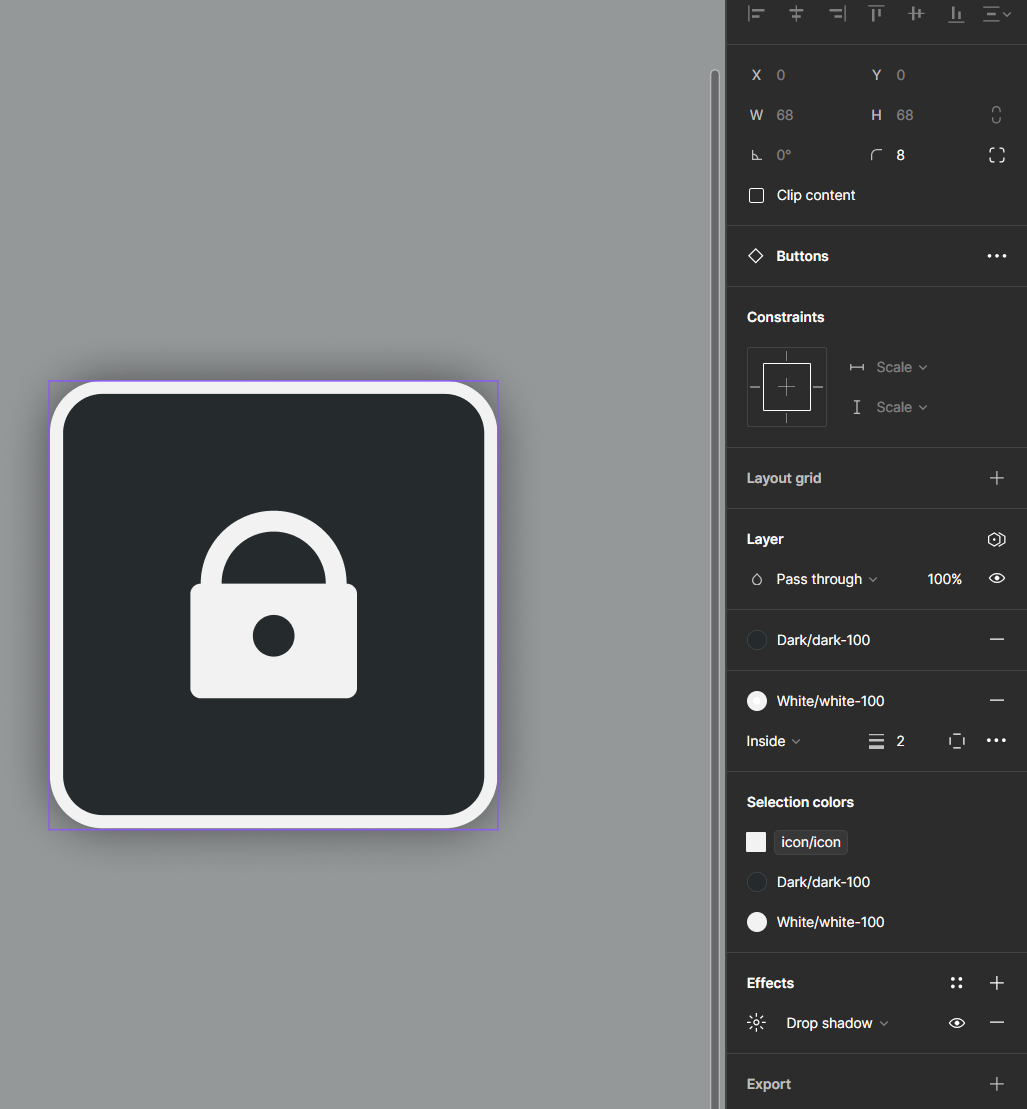Click the Buttons component name
The width and height of the screenshot is (1027, 1109).
click(802, 256)
